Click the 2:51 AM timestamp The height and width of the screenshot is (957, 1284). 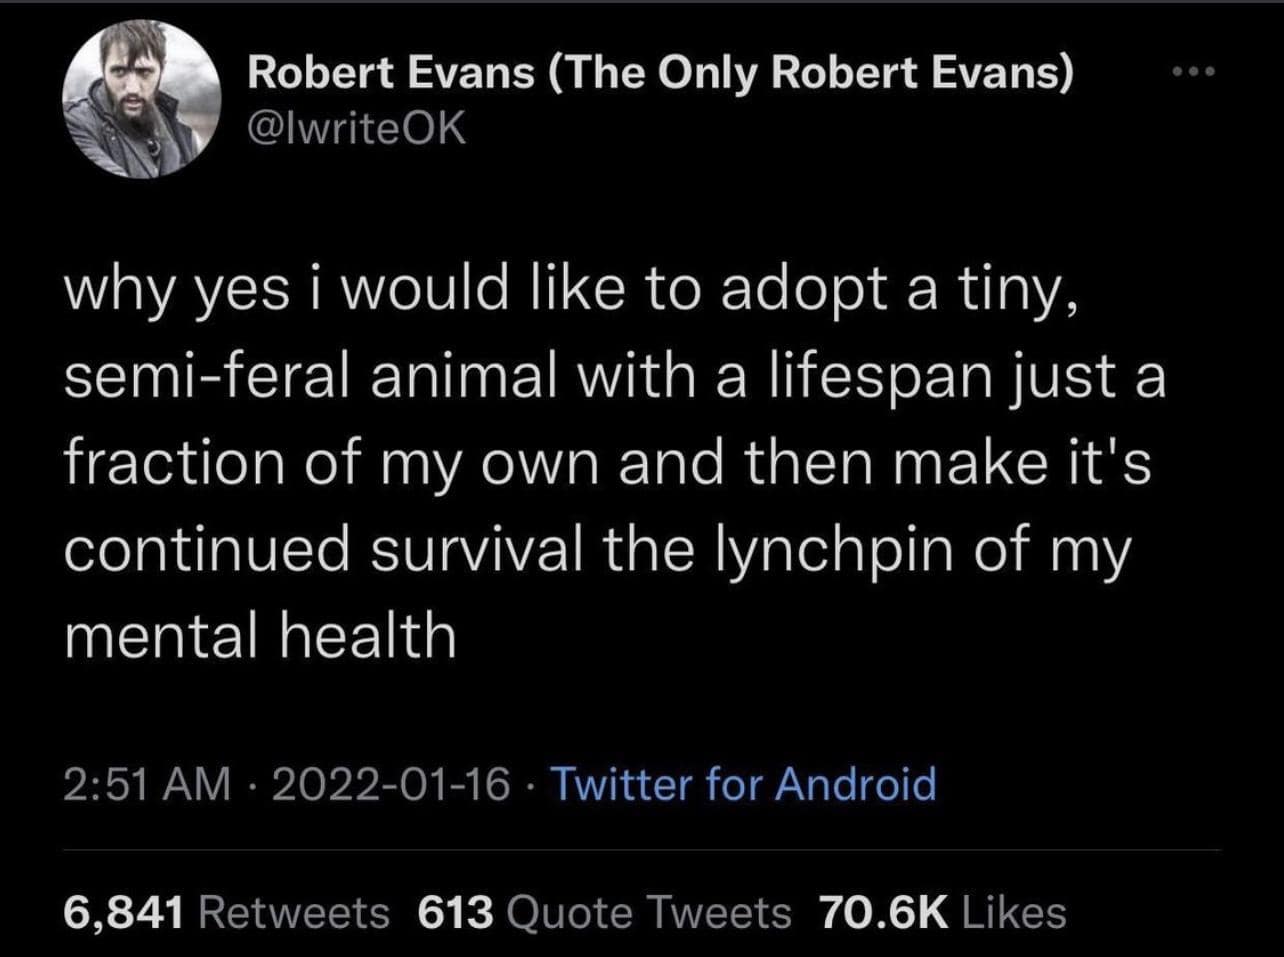pos(146,783)
